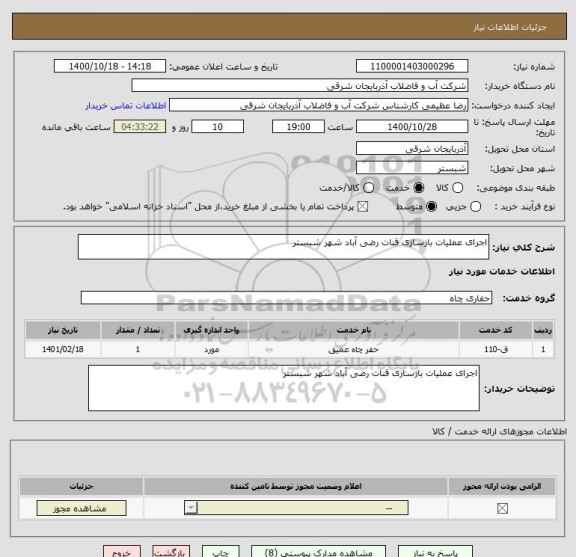Click the service code cell ق-110
The height and width of the screenshot is (557, 576).
click(x=495, y=349)
